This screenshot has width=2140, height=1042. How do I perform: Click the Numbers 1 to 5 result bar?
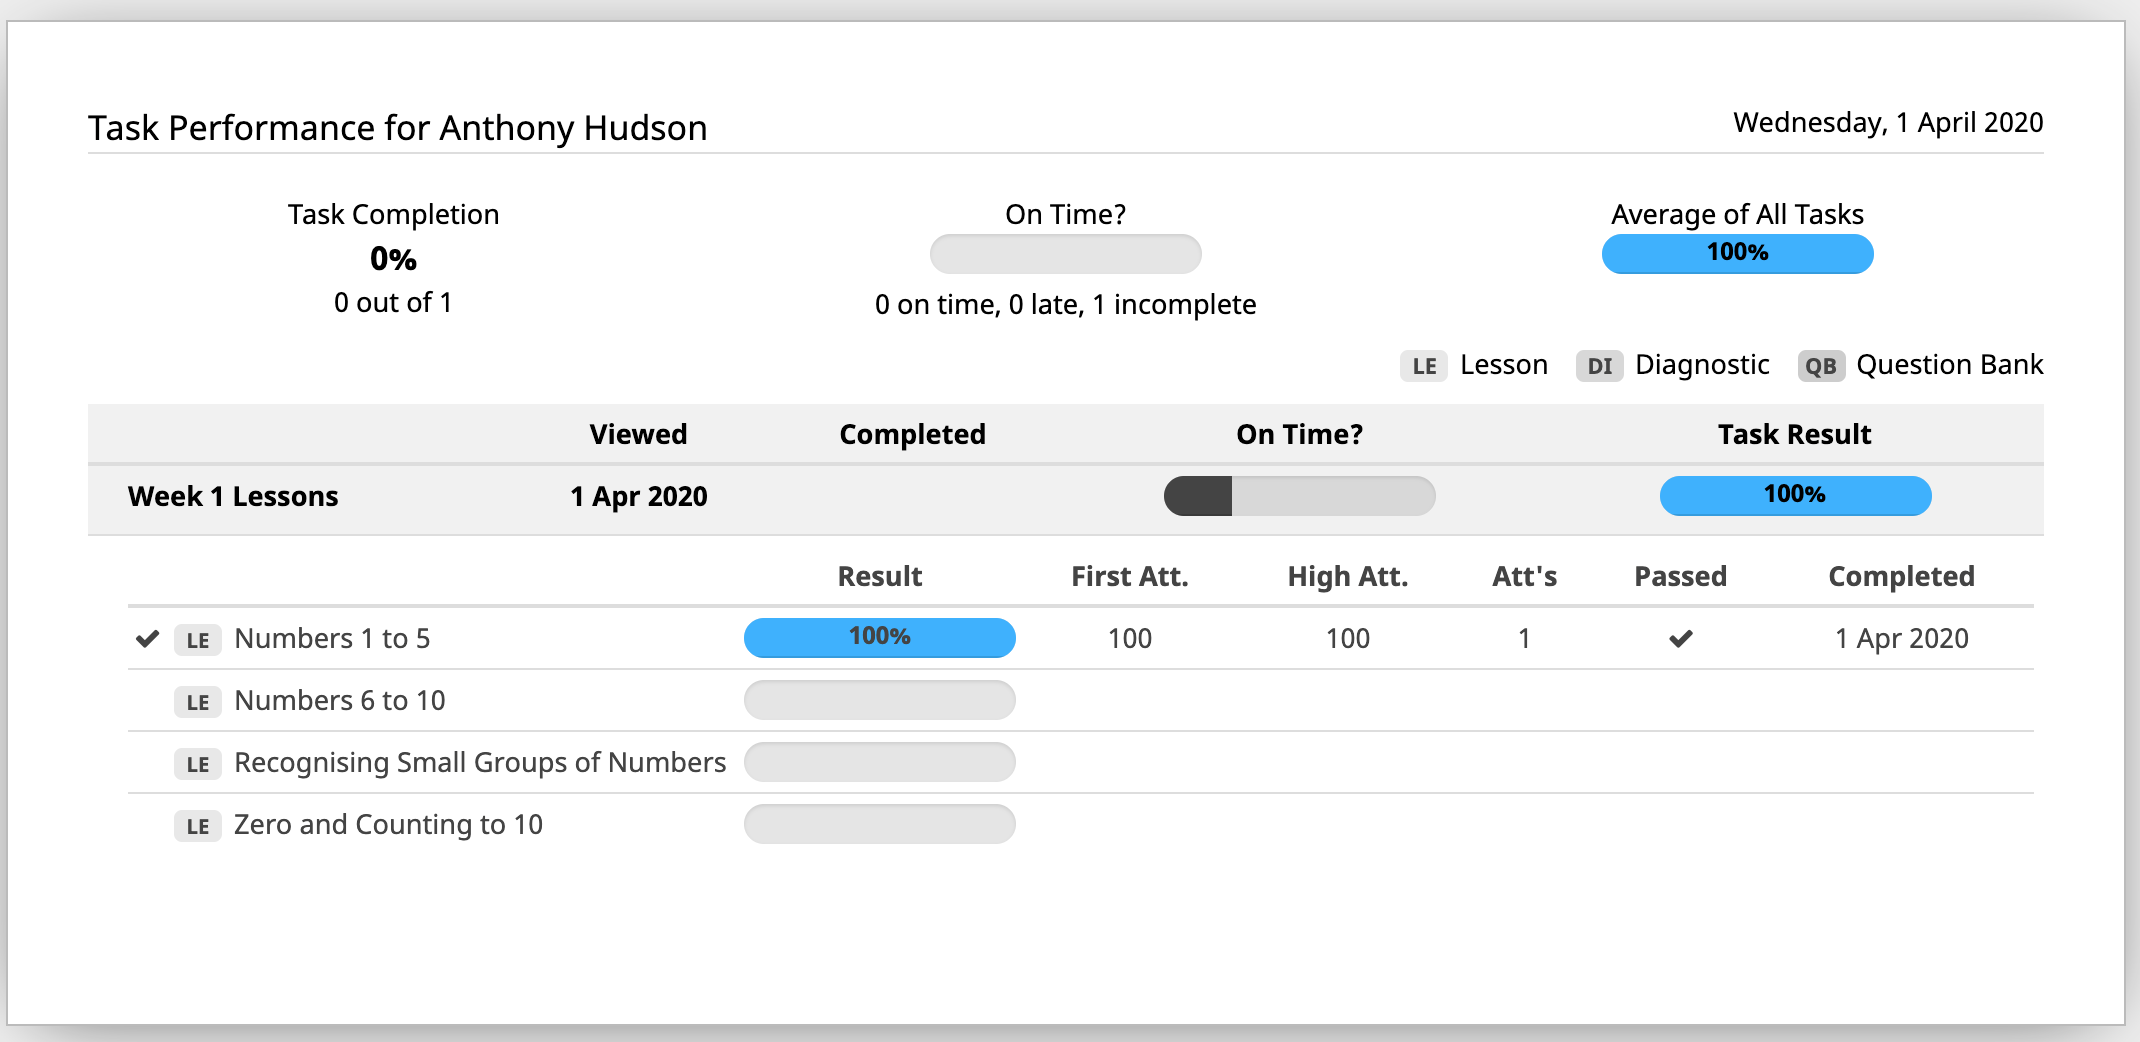click(879, 638)
